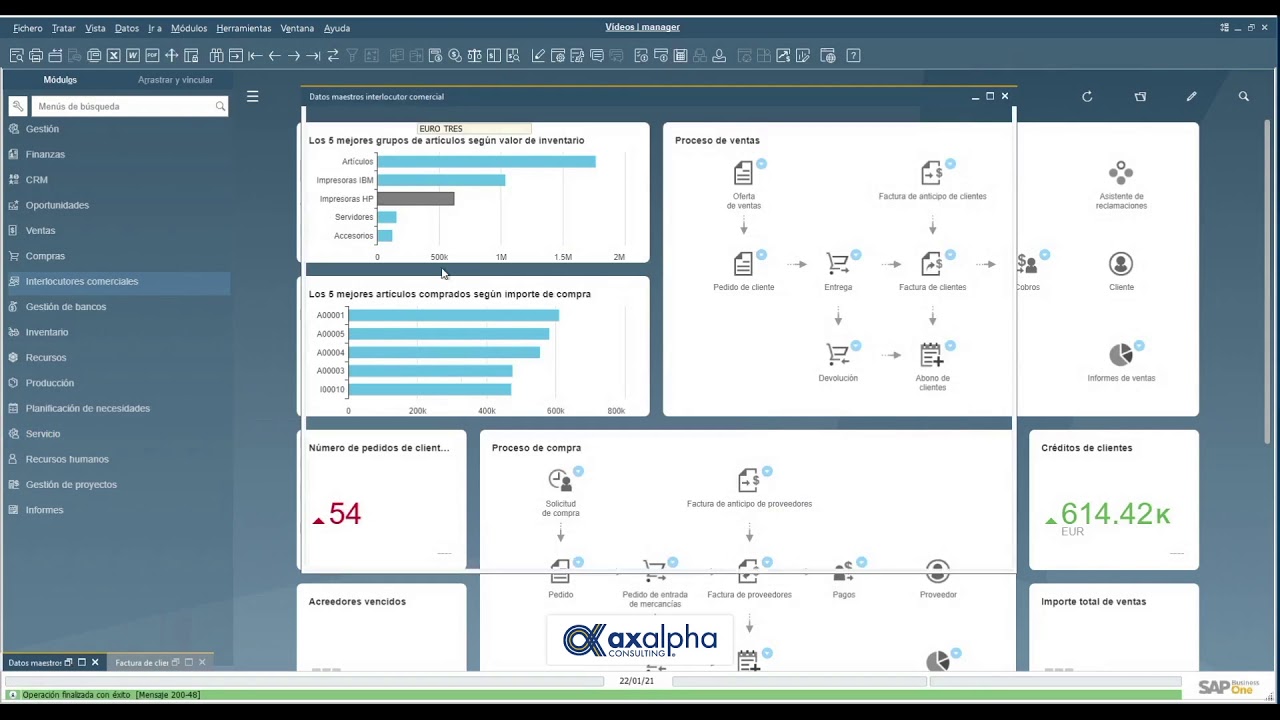Open the Fichero menu
Viewport: 1280px width, 720px height.
click(x=28, y=28)
